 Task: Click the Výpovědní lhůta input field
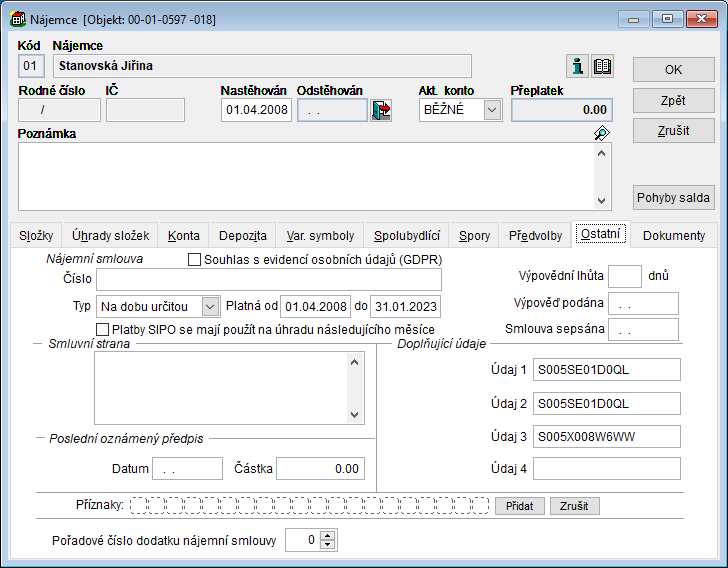(x=624, y=276)
